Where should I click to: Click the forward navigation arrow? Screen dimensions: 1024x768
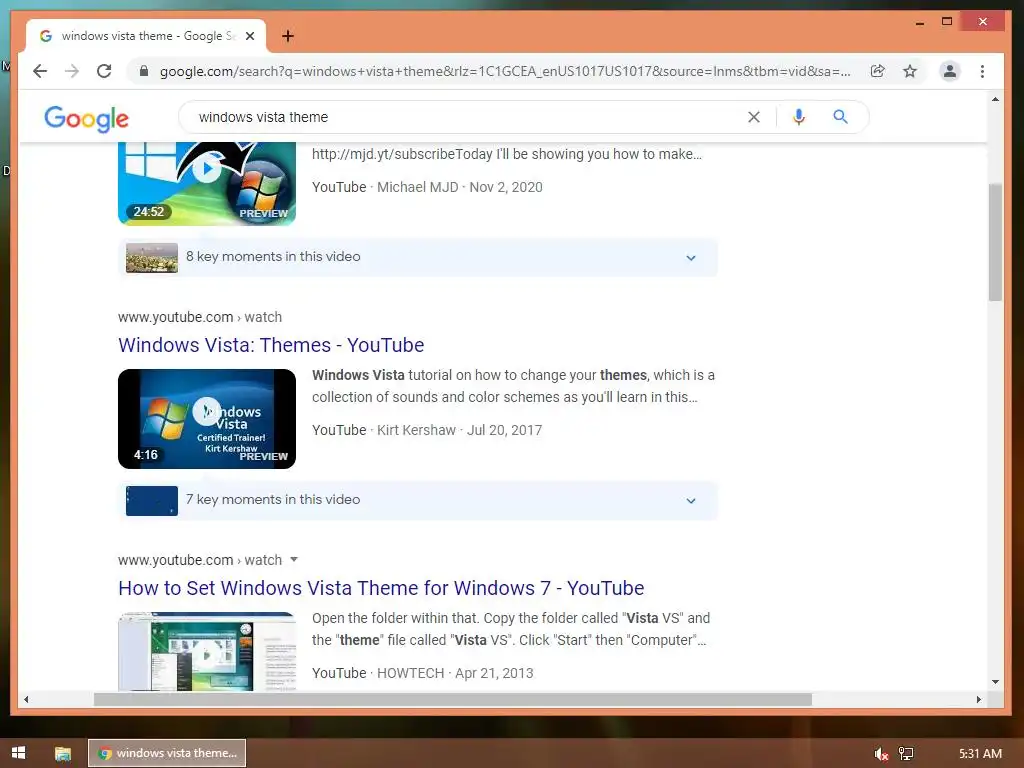(72, 71)
